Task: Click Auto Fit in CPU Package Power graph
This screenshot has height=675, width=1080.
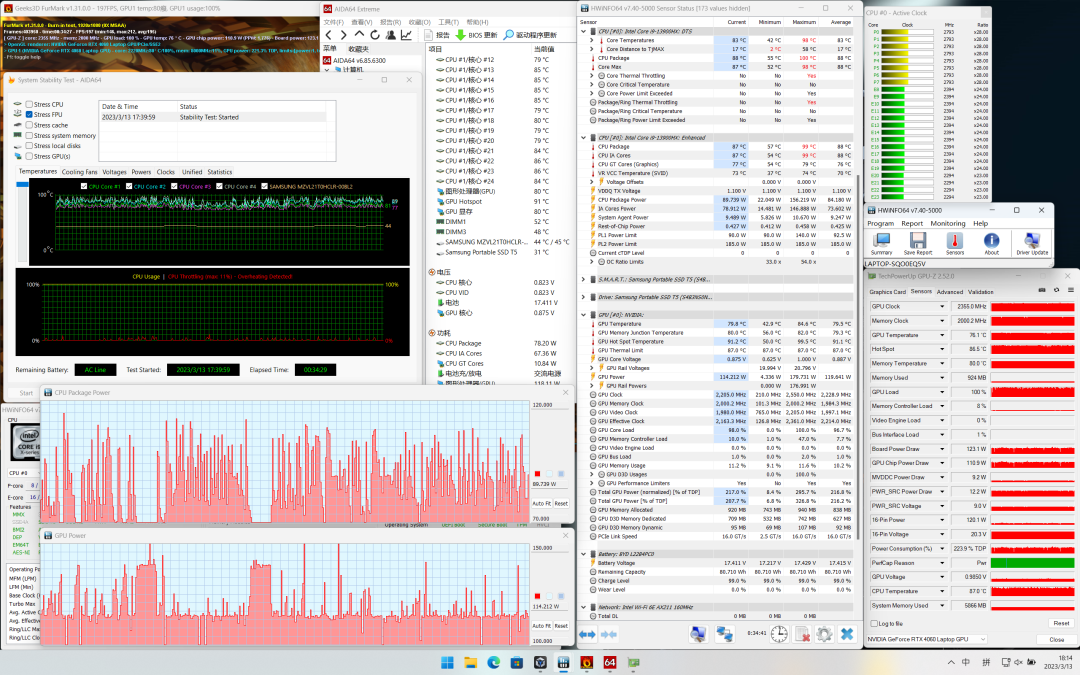Action: click(541, 503)
